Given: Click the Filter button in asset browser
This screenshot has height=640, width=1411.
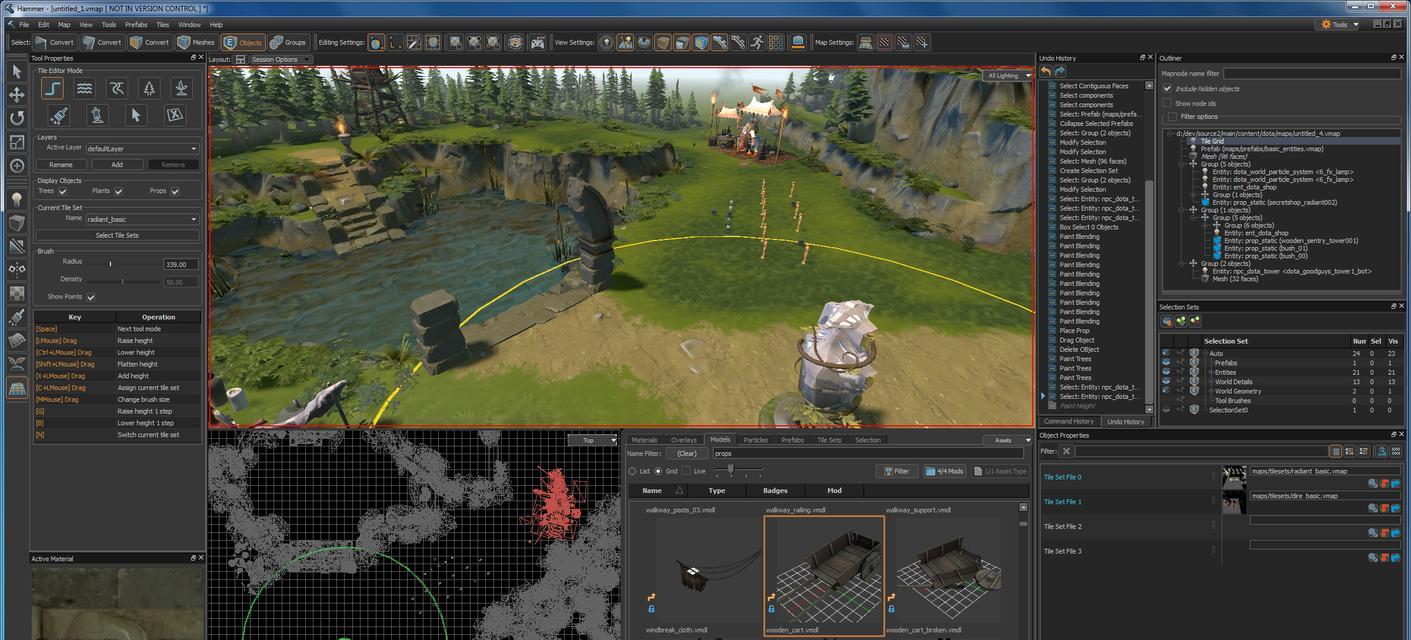Looking at the screenshot, I should 897,471.
